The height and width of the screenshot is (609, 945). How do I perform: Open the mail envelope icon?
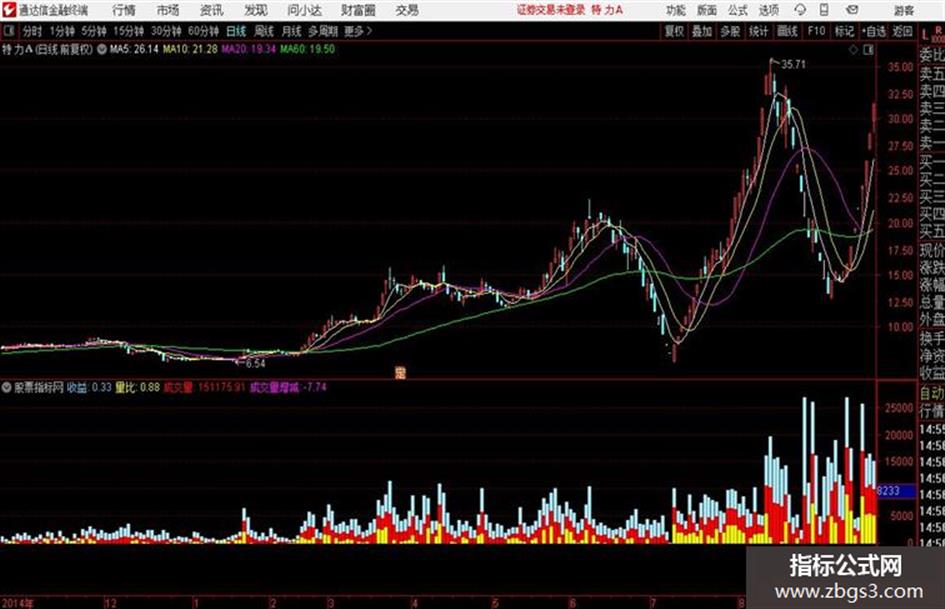point(852,10)
